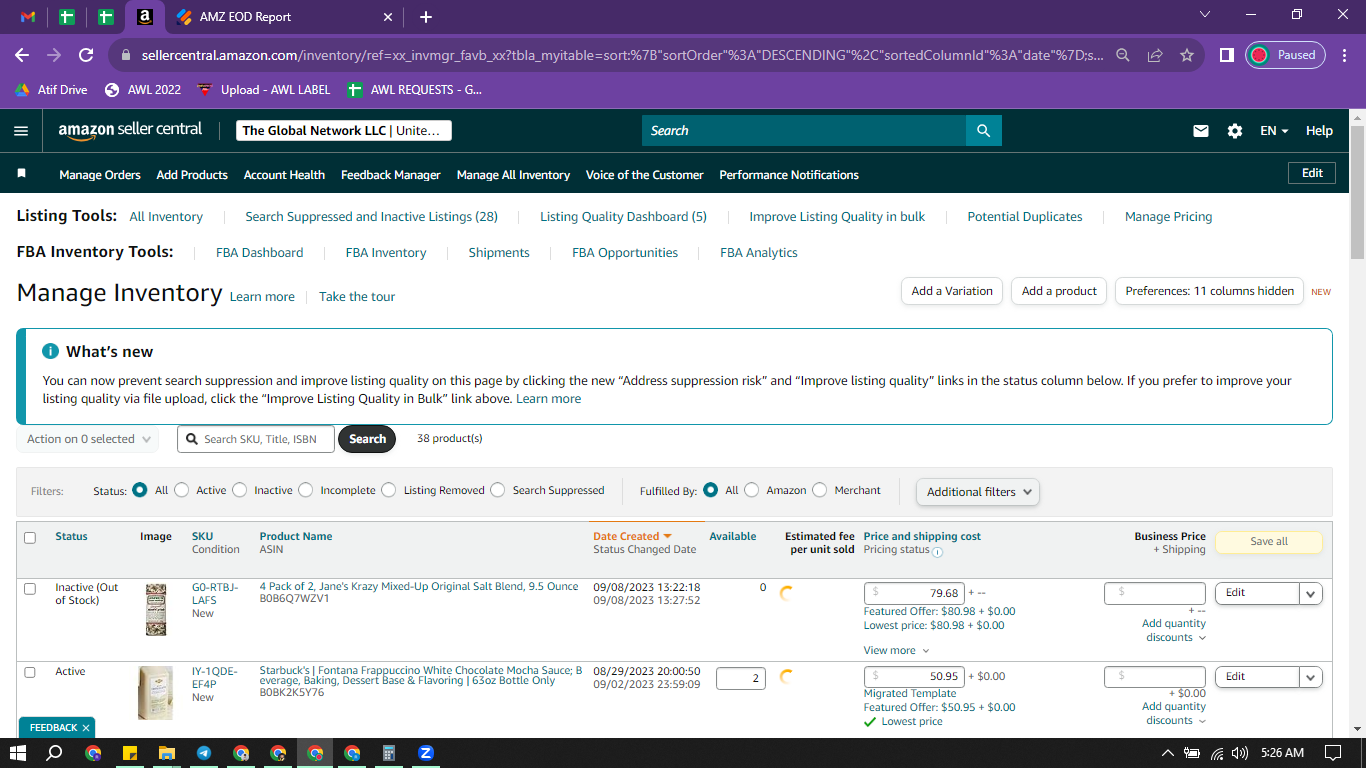This screenshot has width=1366, height=768.
Task: Sort by the Date Created column header
Action: tap(632, 537)
